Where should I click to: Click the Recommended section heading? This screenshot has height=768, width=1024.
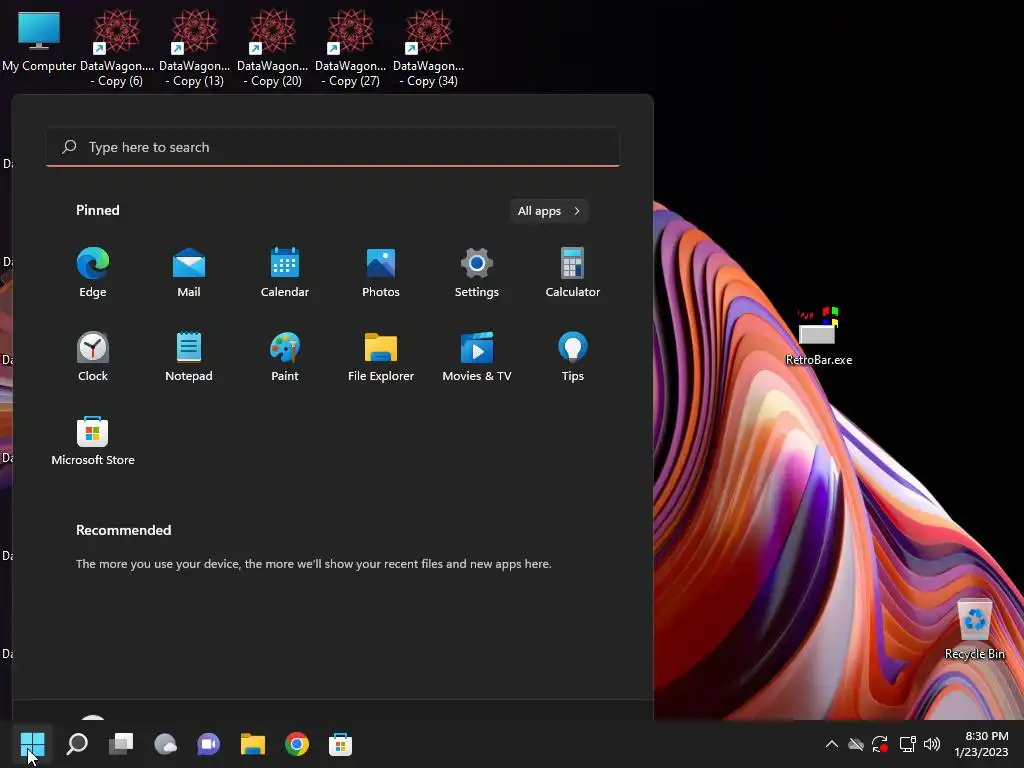click(123, 530)
